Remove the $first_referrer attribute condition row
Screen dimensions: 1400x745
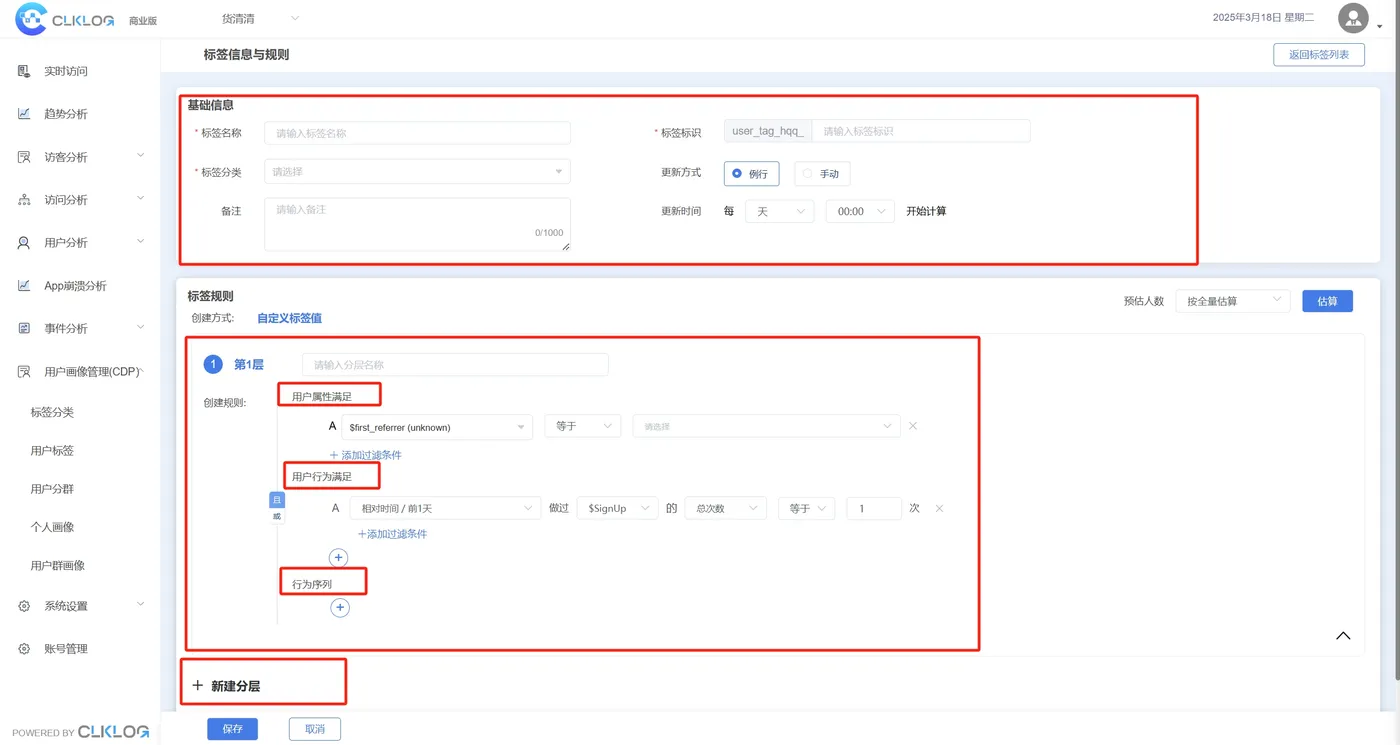[912, 426]
